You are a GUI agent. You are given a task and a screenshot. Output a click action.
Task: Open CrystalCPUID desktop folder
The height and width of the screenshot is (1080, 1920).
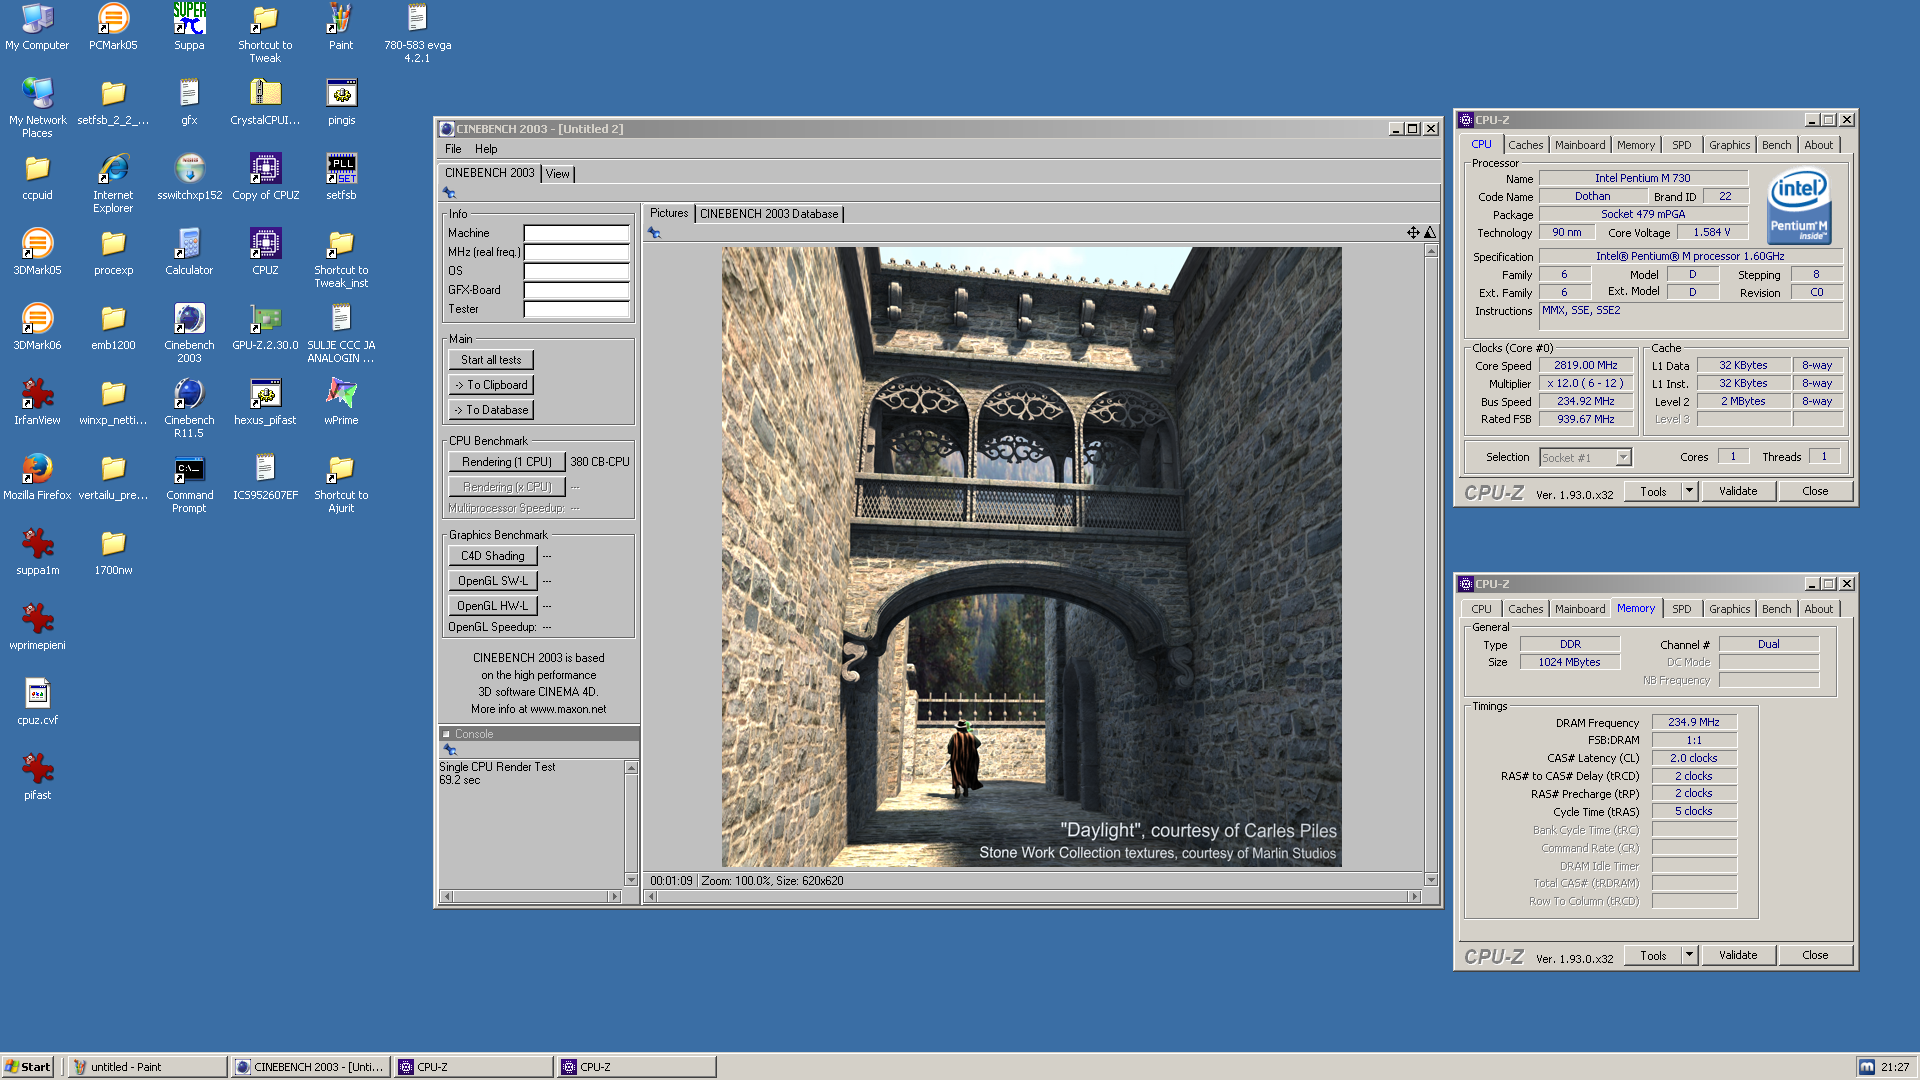[x=265, y=102]
